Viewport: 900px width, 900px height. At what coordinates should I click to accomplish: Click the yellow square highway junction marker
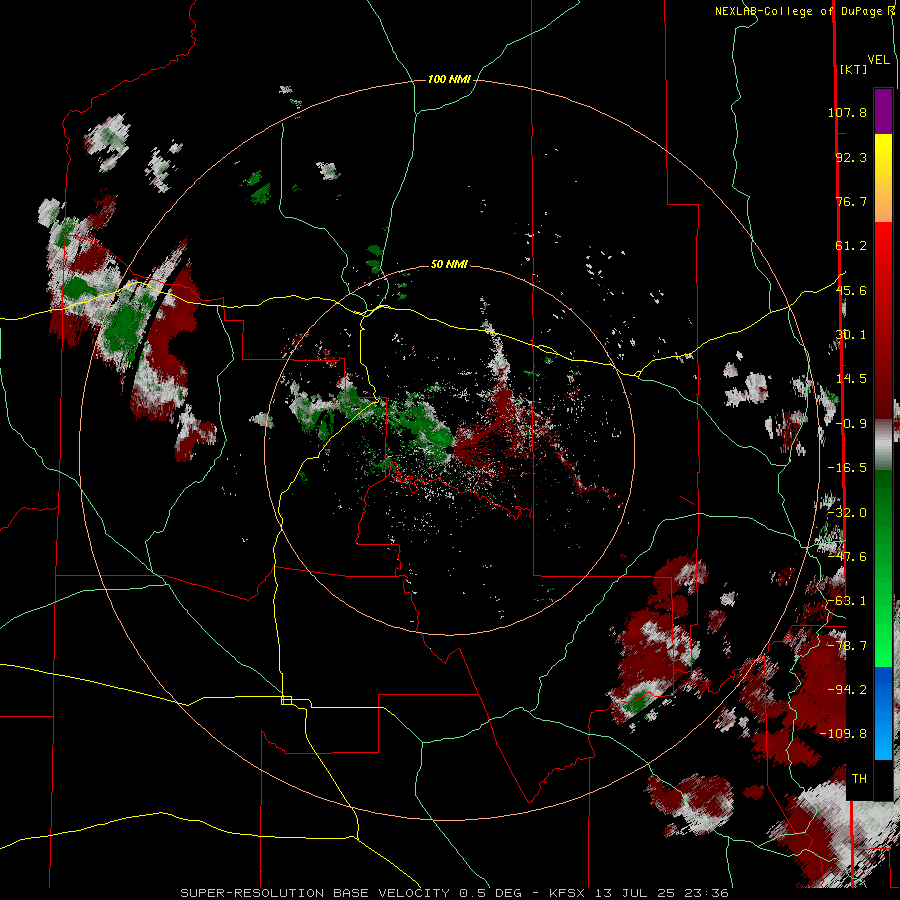[x=286, y=700]
